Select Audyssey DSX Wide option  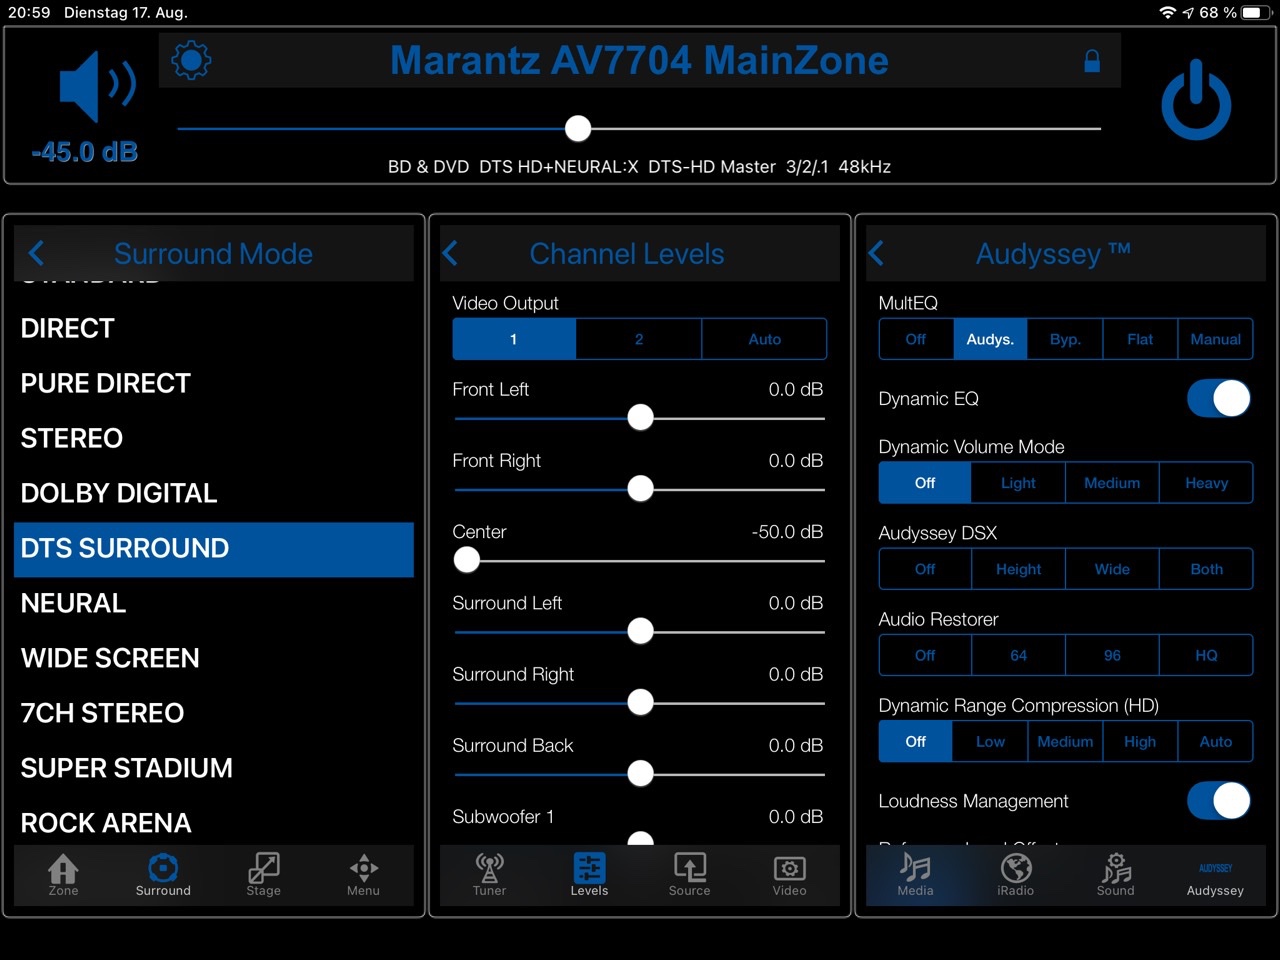pos(1112,569)
